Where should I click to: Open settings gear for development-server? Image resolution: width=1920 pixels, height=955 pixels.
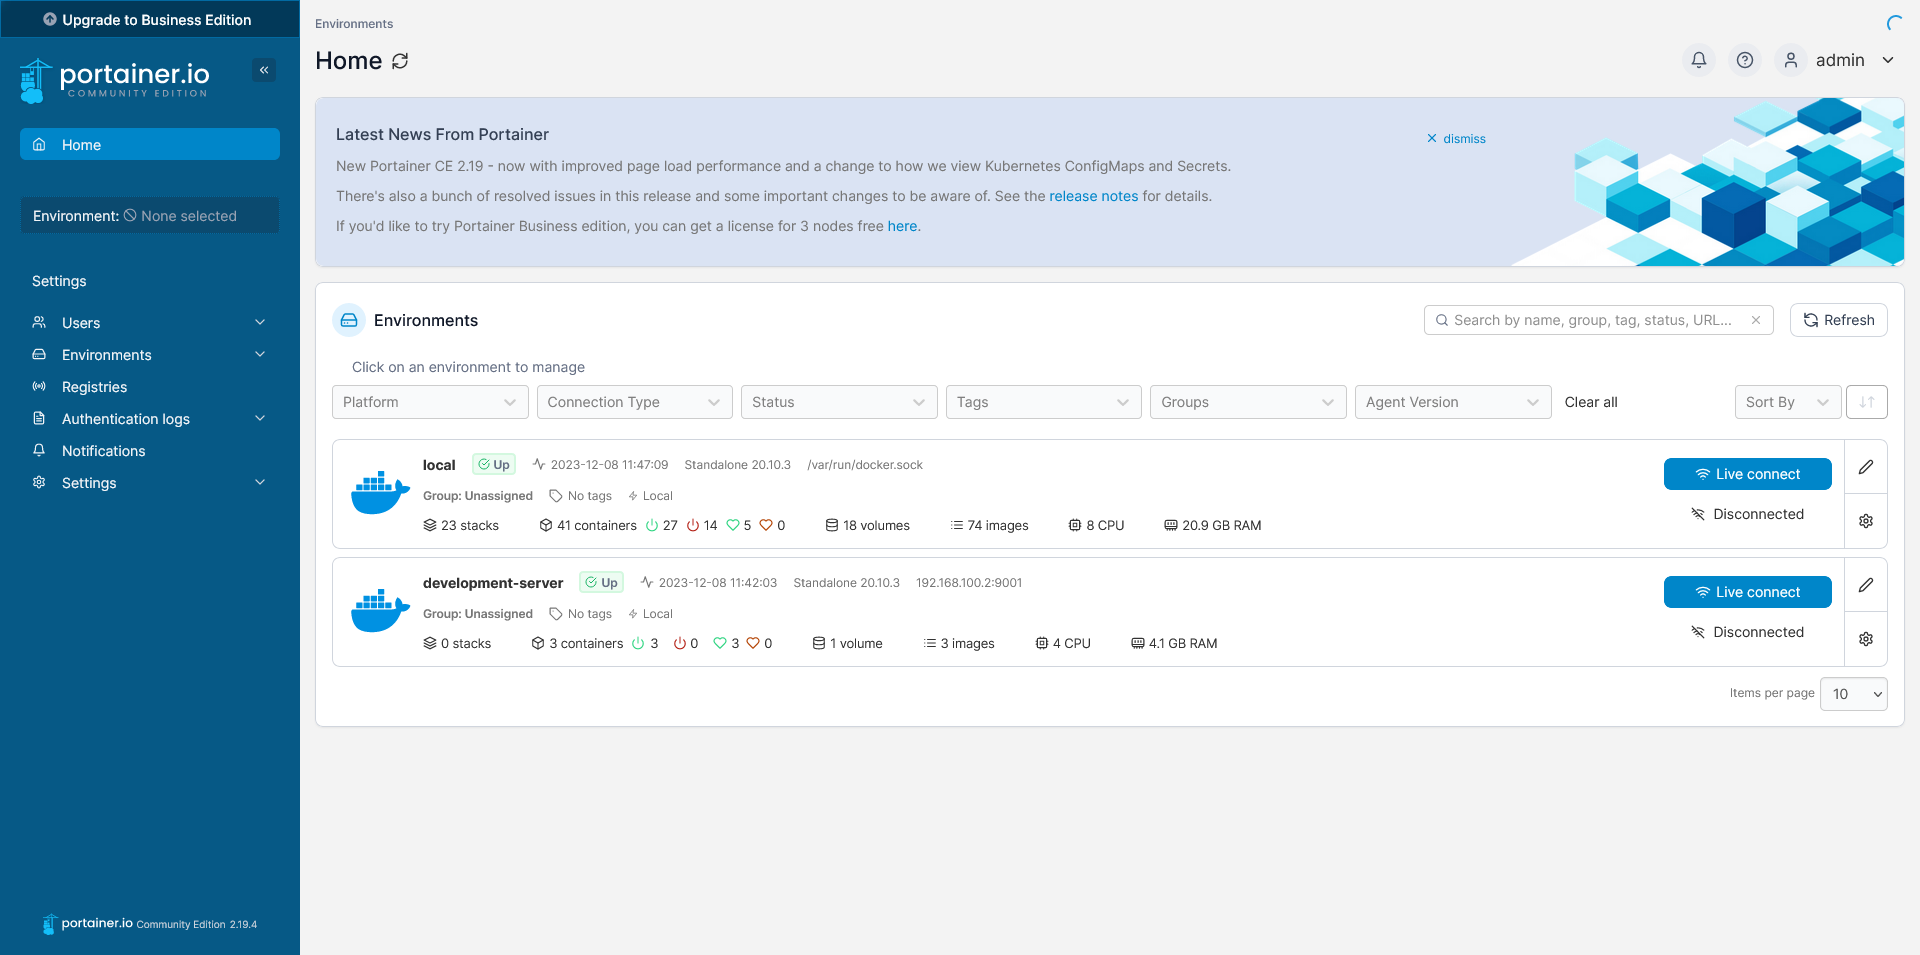[1865, 638]
